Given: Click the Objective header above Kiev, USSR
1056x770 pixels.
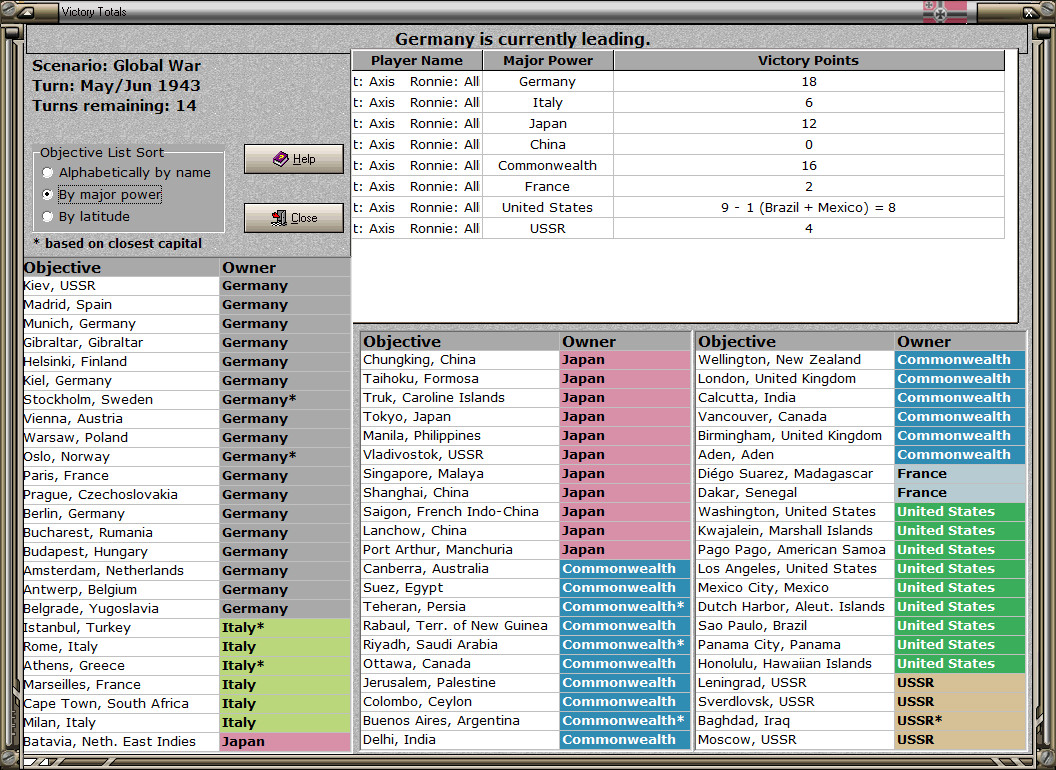Looking at the screenshot, I should (121, 267).
